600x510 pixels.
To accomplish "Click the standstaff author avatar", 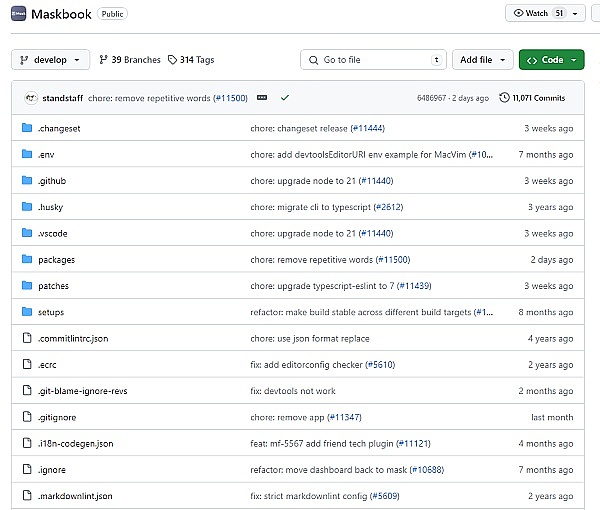I will click(x=31, y=98).
